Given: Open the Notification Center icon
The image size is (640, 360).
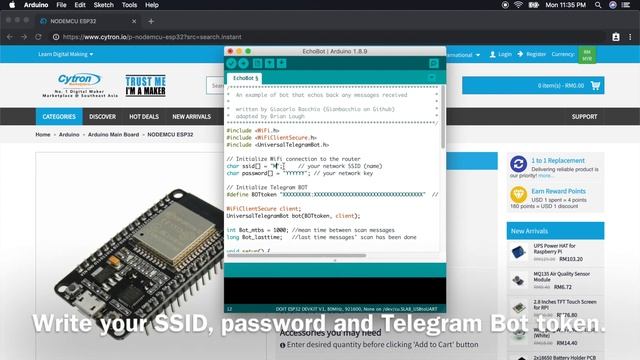Looking at the screenshot, I should point(626,5).
